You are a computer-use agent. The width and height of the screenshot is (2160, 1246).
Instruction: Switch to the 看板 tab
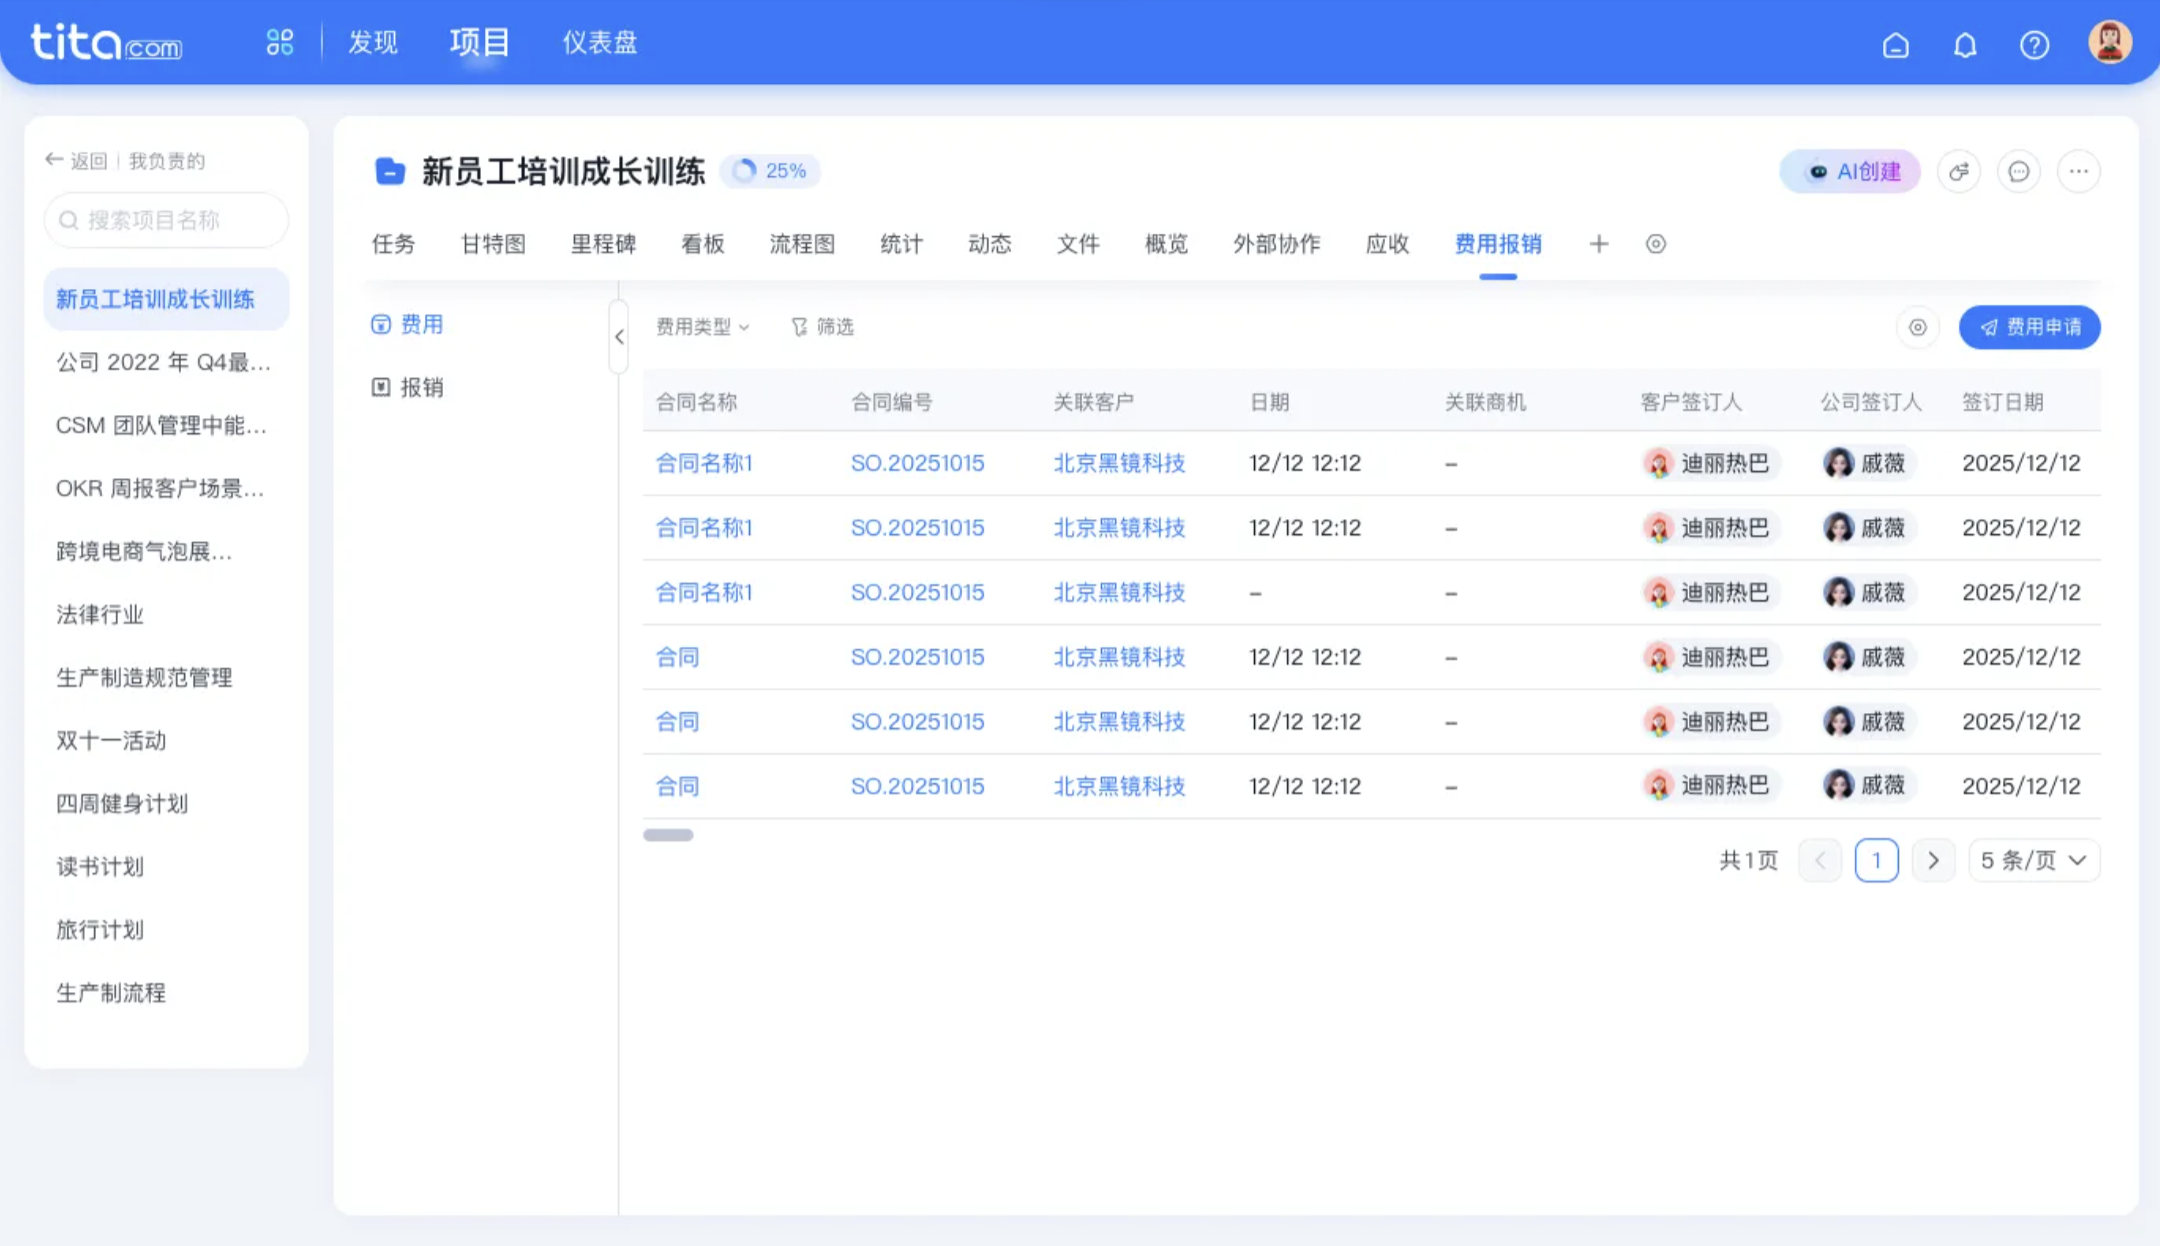(703, 244)
